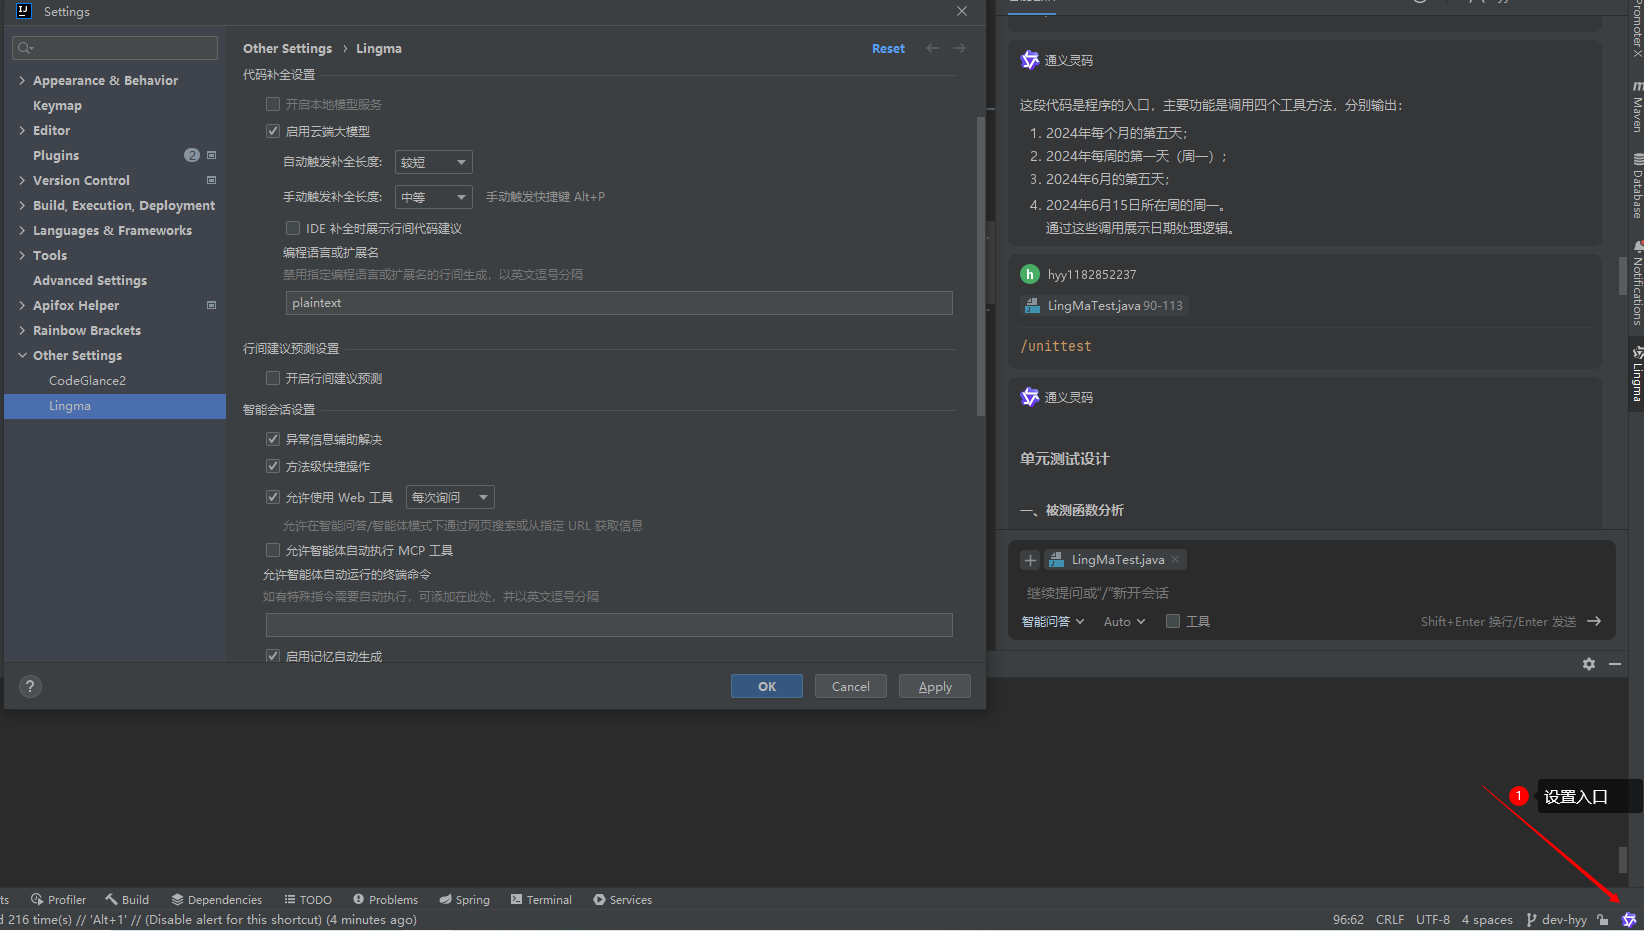1644x931 pixels.
Task: Open the Notifications side tab
Action: click(1636, 283)
